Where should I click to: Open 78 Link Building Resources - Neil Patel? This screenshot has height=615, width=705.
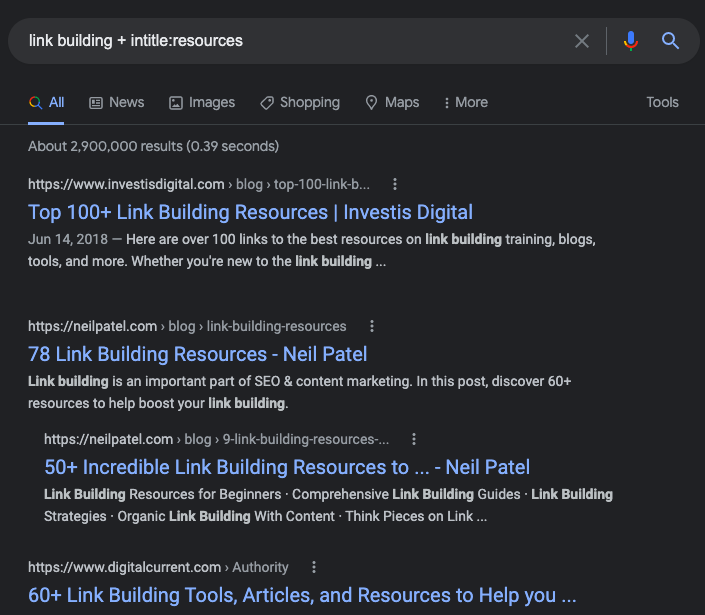pyautogui.click(x=197, y=354)
